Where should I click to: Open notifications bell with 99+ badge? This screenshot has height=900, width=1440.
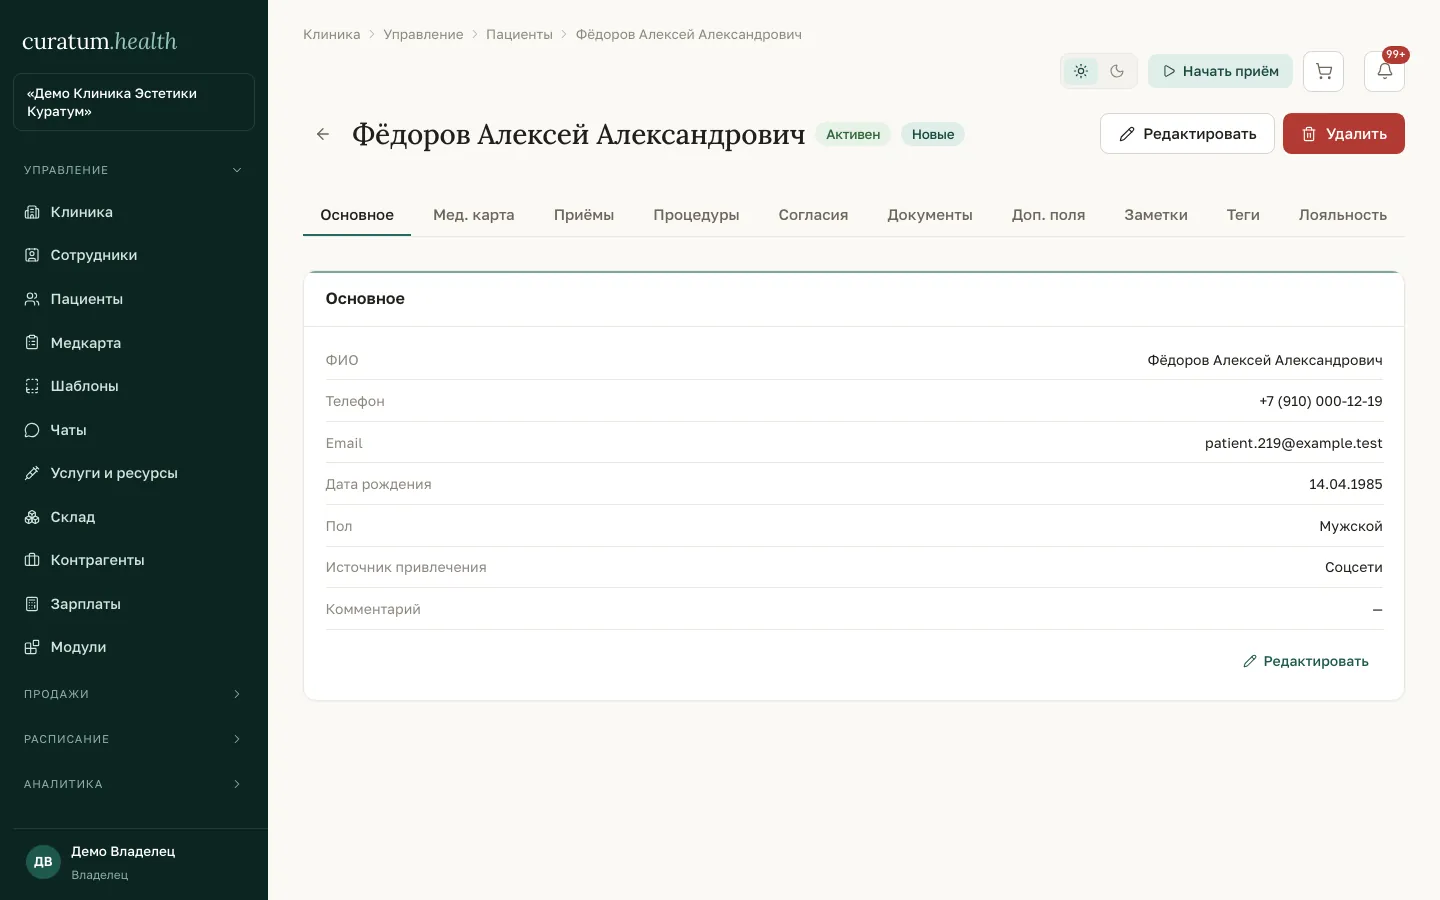[1385, 71]
